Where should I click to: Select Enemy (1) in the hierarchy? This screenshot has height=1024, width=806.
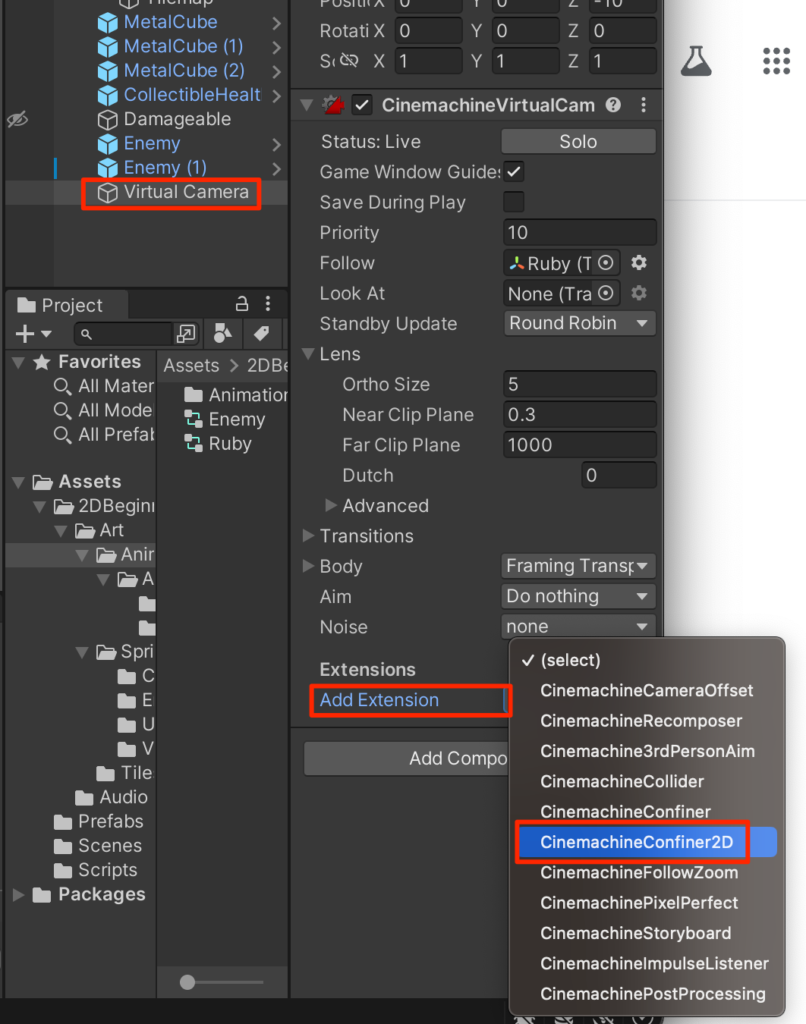[165, 168]
